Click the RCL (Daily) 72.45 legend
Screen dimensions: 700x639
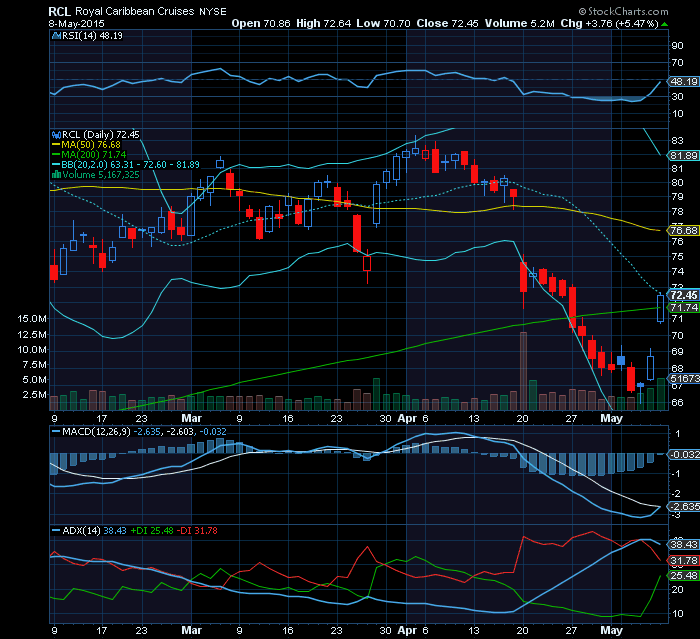(100, 134)
